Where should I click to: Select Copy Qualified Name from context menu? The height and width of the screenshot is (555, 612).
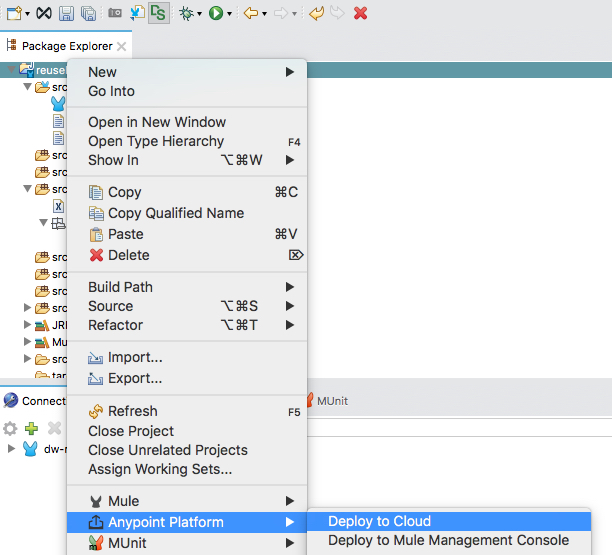point(176,213)
